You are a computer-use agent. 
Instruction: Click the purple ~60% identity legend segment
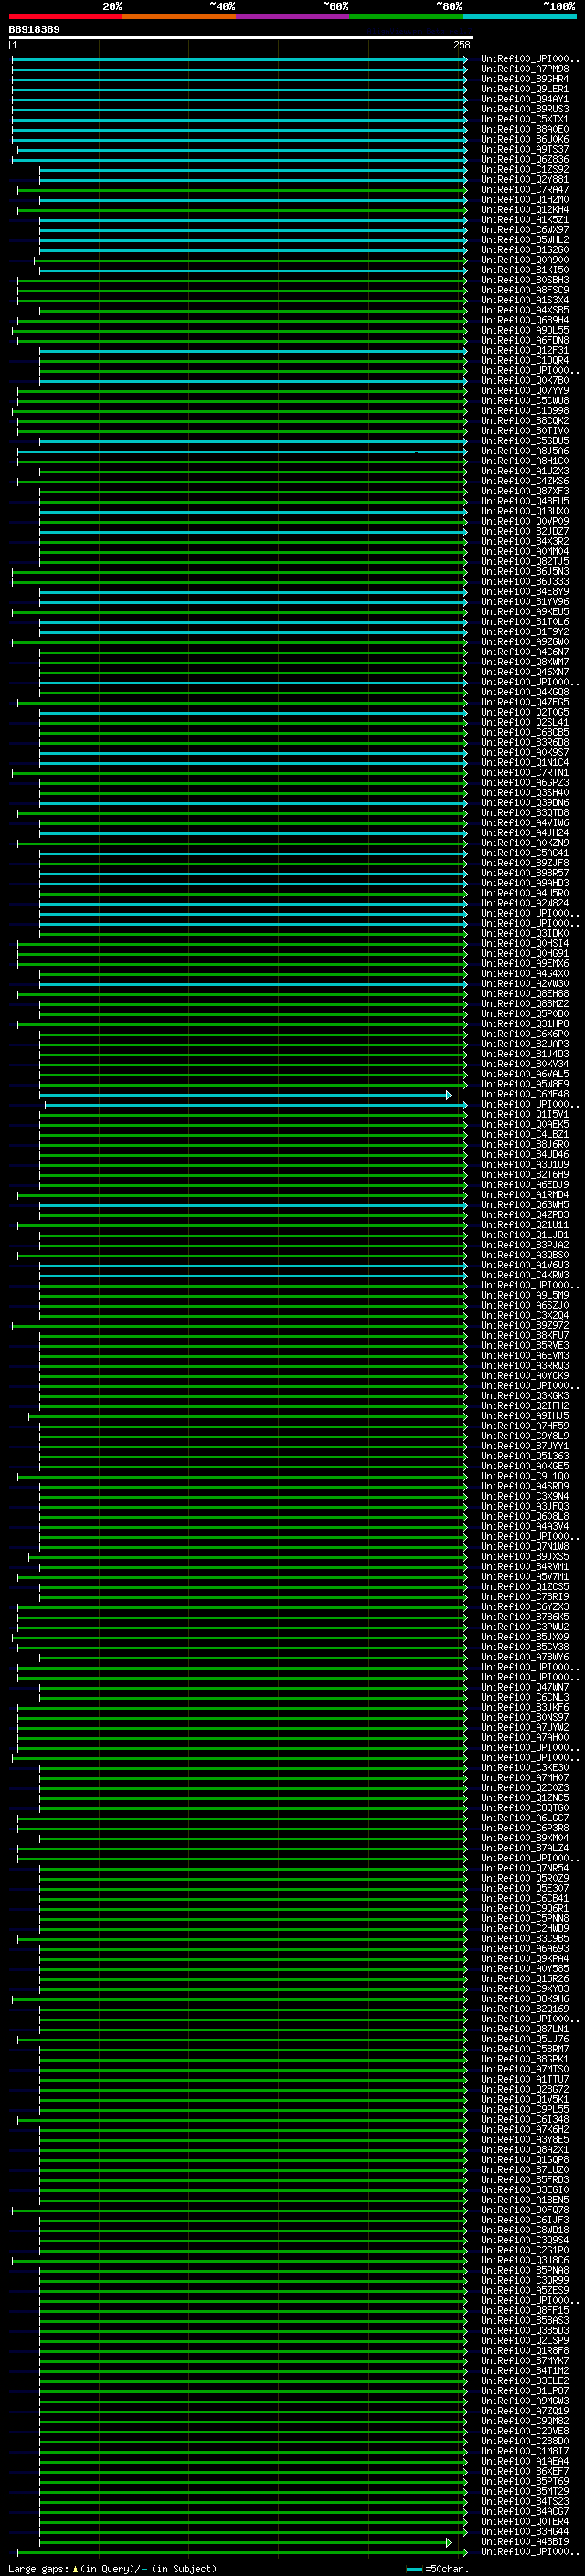pyautogui.click(x=293, y=16)
